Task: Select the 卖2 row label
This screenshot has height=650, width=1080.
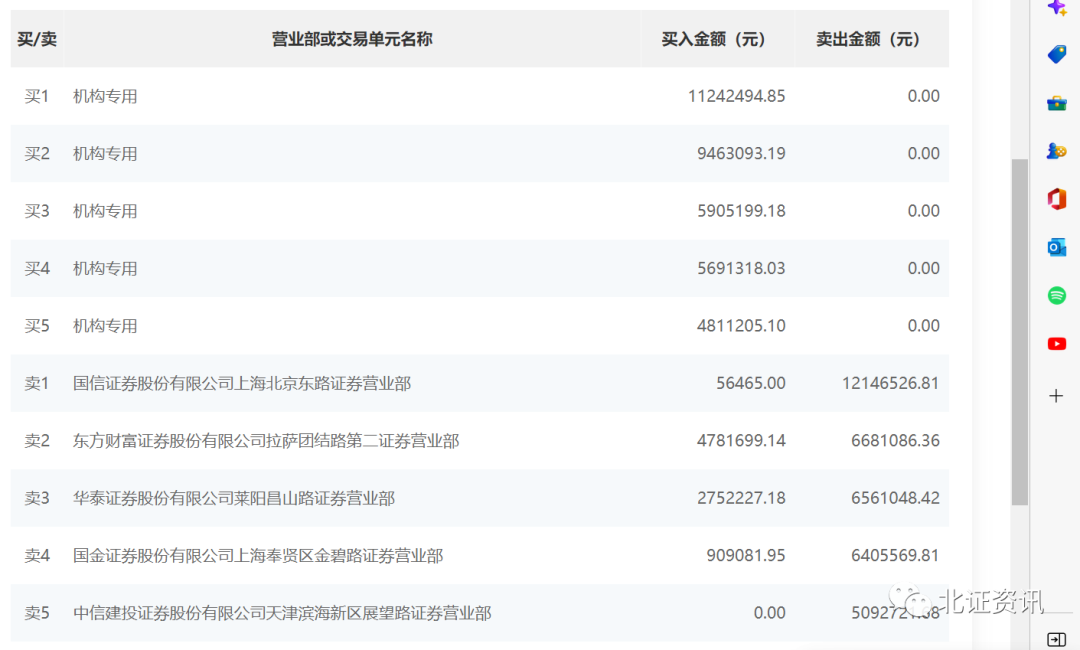Action: (x=37, y=441)
